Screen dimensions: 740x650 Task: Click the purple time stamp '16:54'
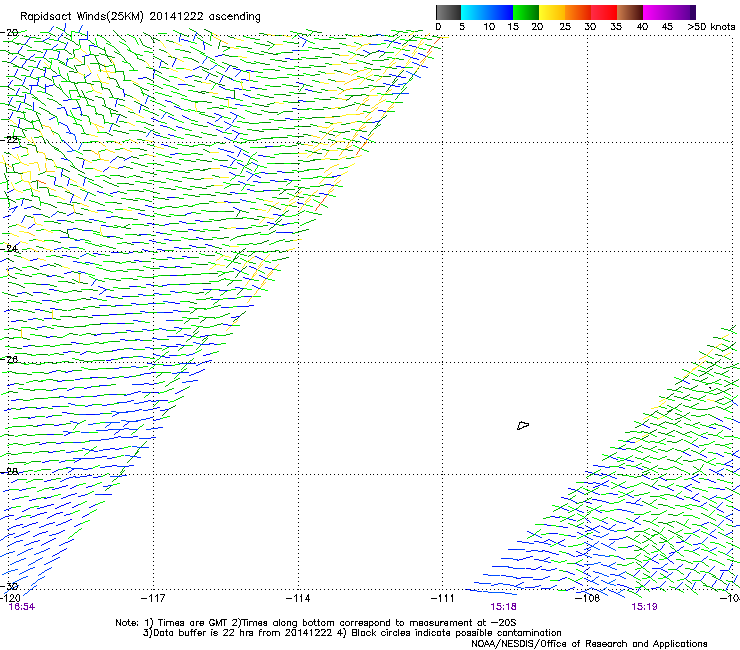(22, 607)
